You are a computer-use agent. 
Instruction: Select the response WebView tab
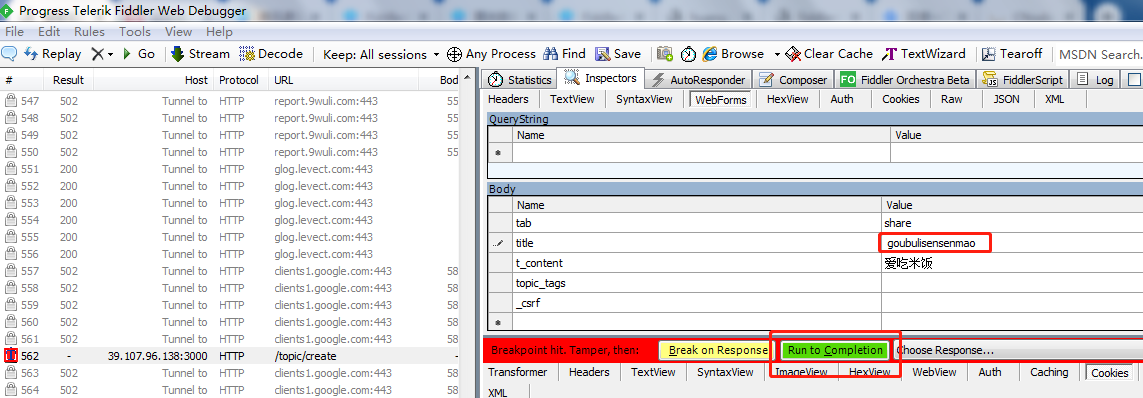point(934,372)
